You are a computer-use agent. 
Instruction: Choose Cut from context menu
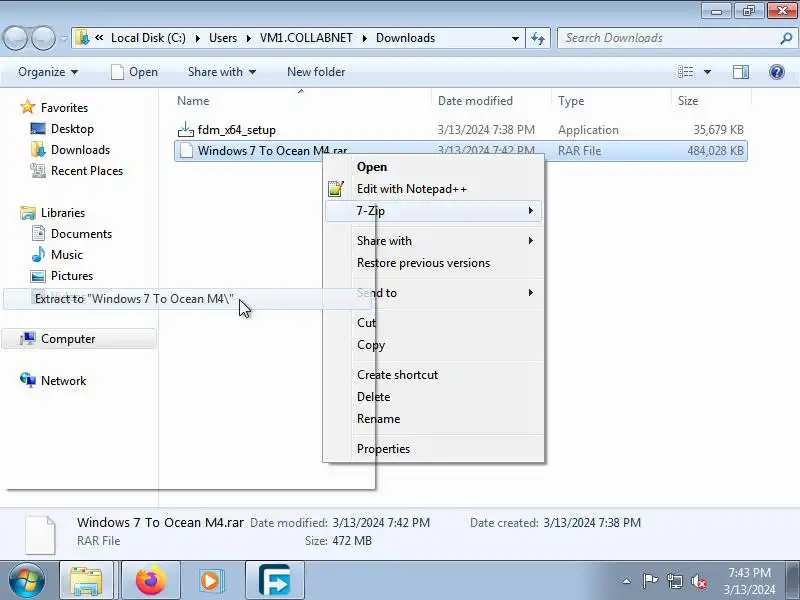coord(433,322)
